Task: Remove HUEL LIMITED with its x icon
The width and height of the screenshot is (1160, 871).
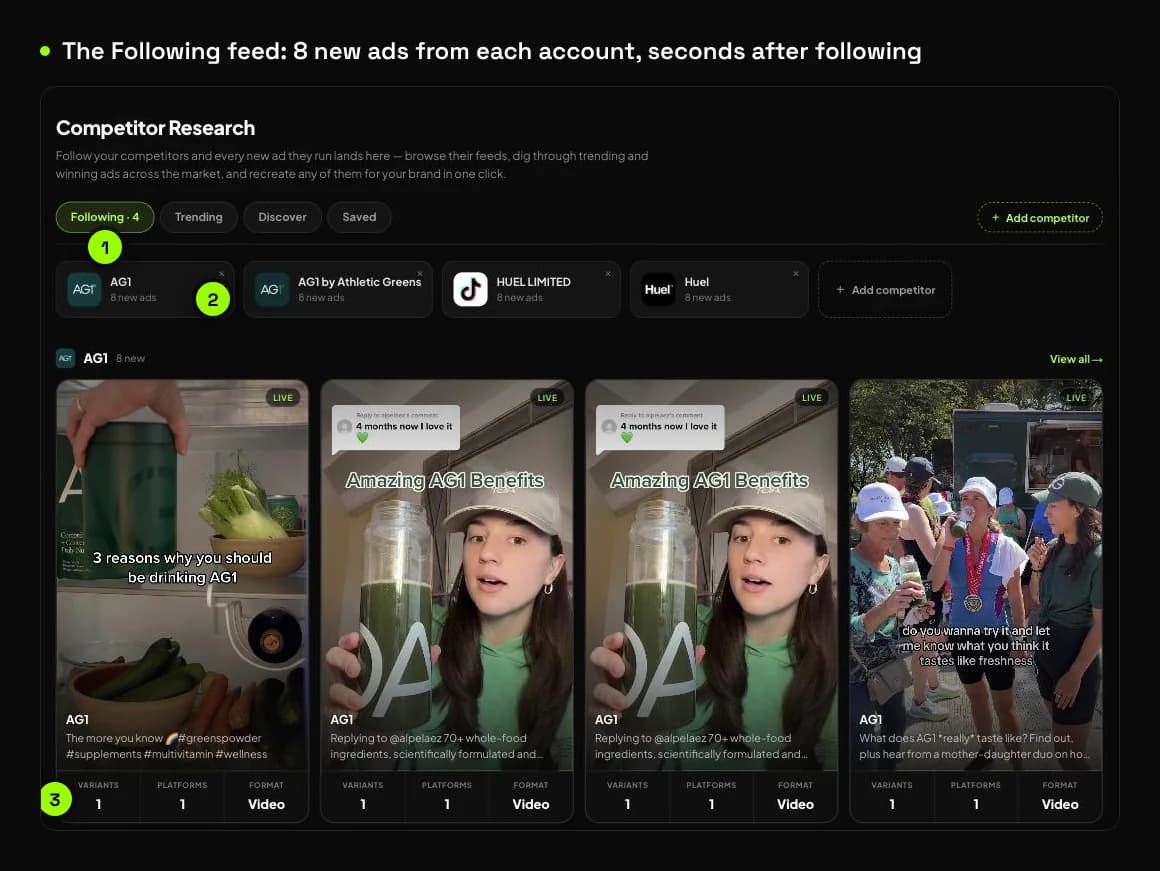Action: [x=608, y=274]
